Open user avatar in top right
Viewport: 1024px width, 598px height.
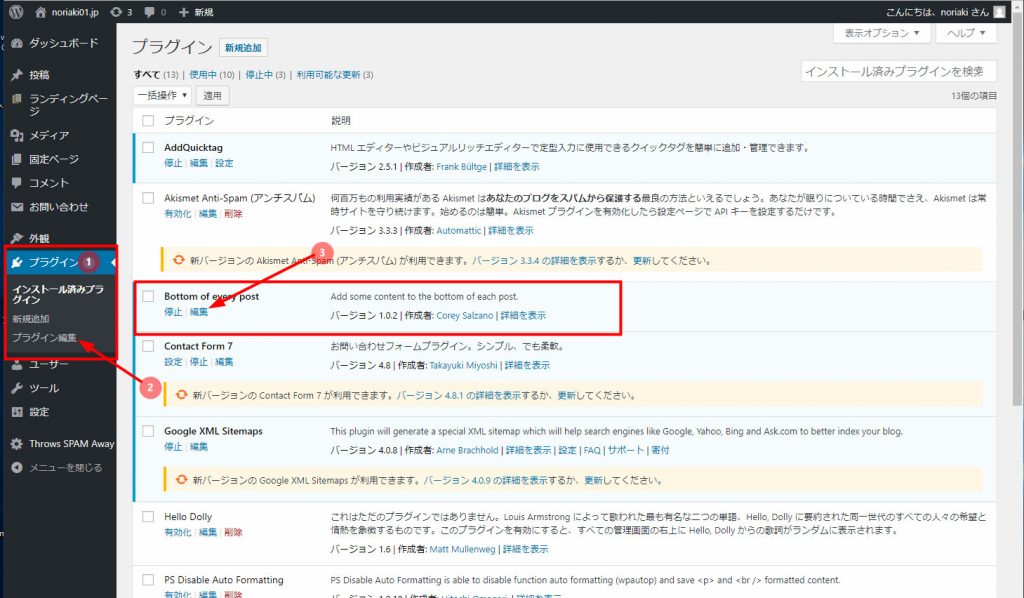pos(999,12)
